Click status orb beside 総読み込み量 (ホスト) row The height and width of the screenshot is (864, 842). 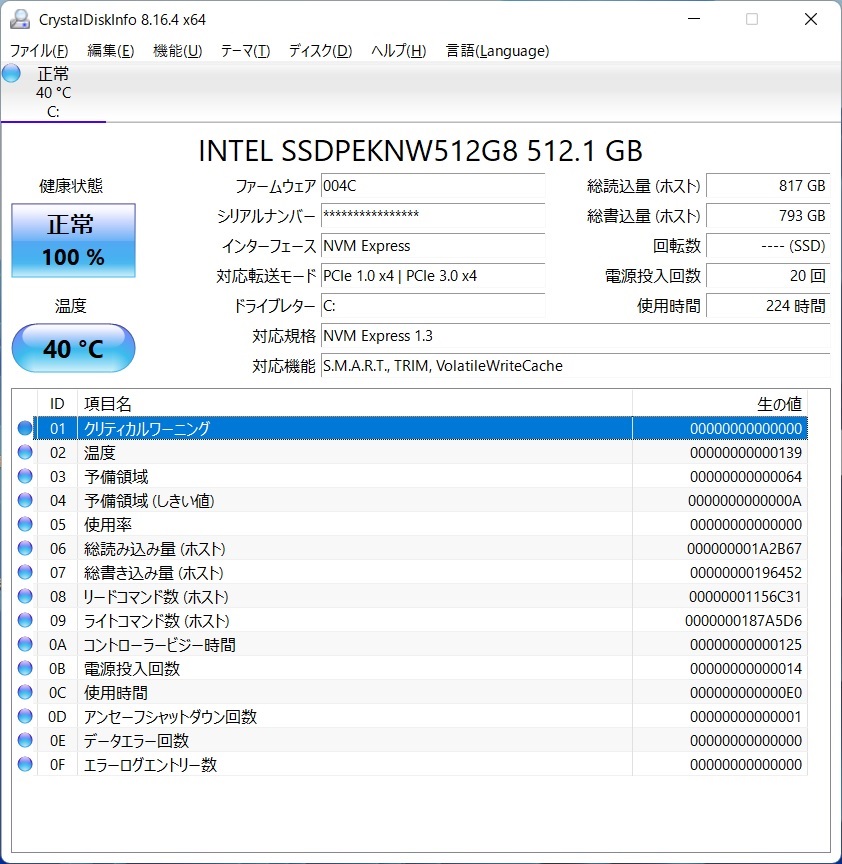tap(25, 549)
